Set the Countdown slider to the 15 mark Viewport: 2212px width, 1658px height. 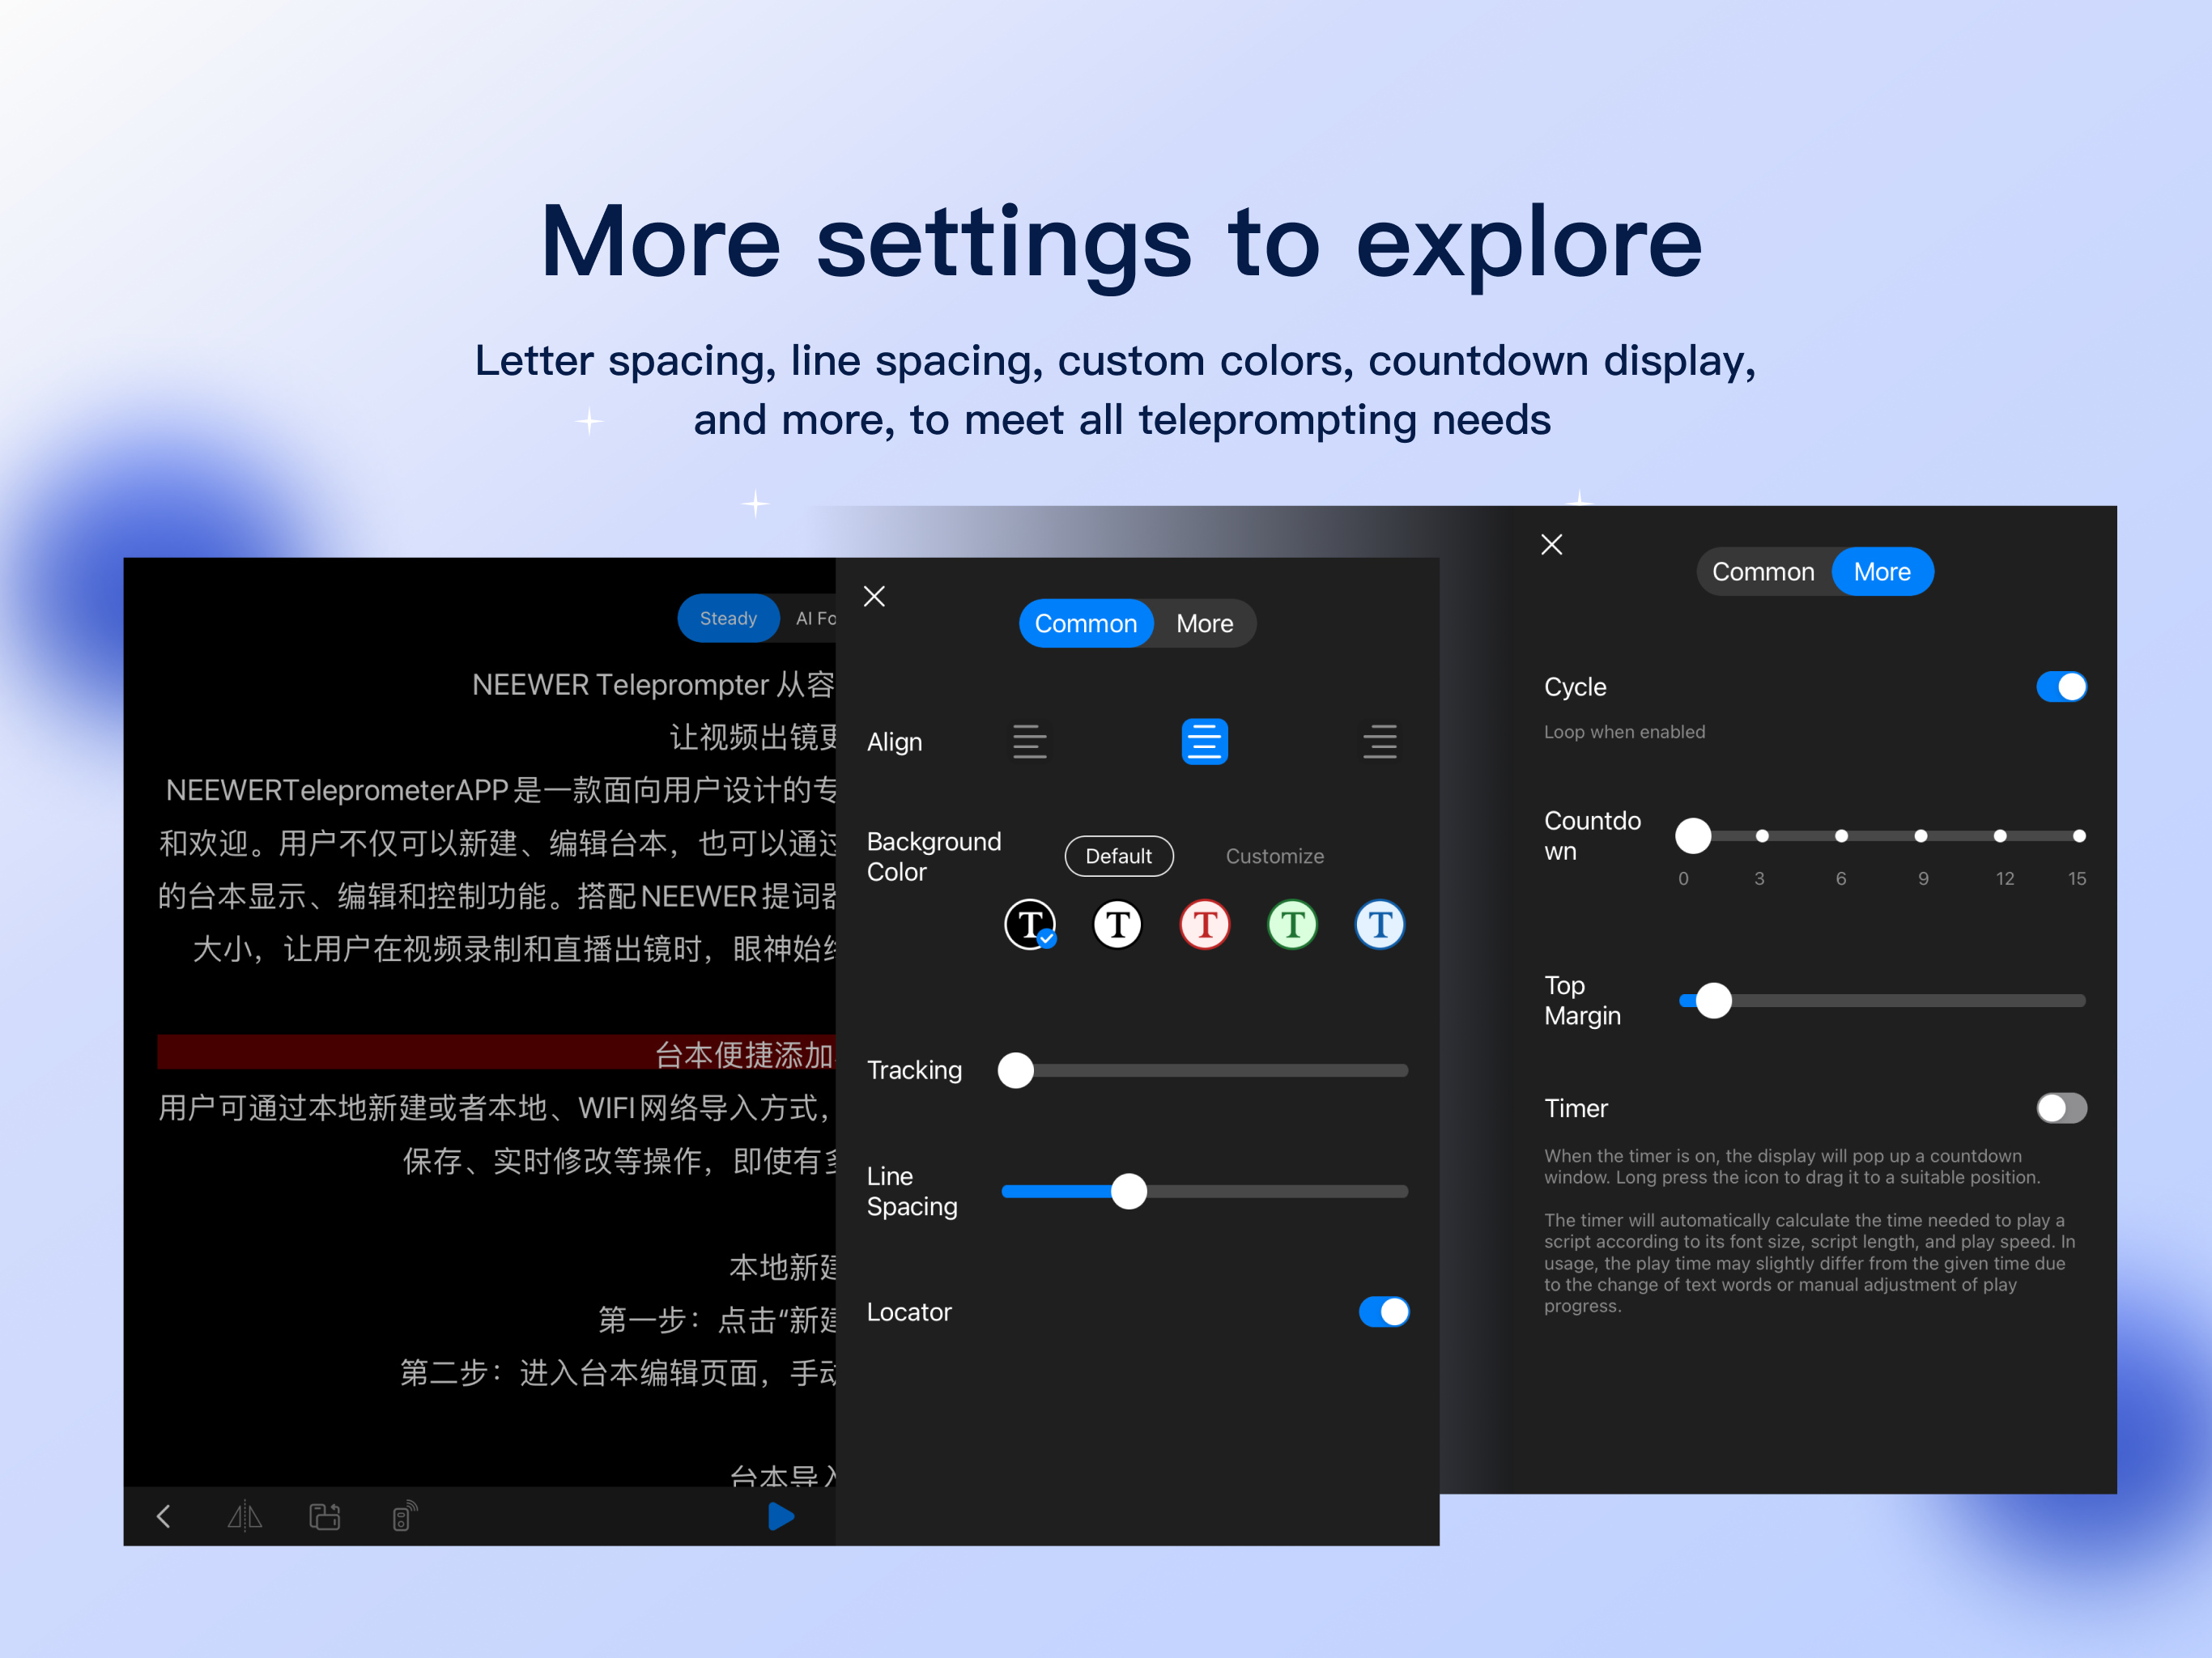click(2079, 835)
